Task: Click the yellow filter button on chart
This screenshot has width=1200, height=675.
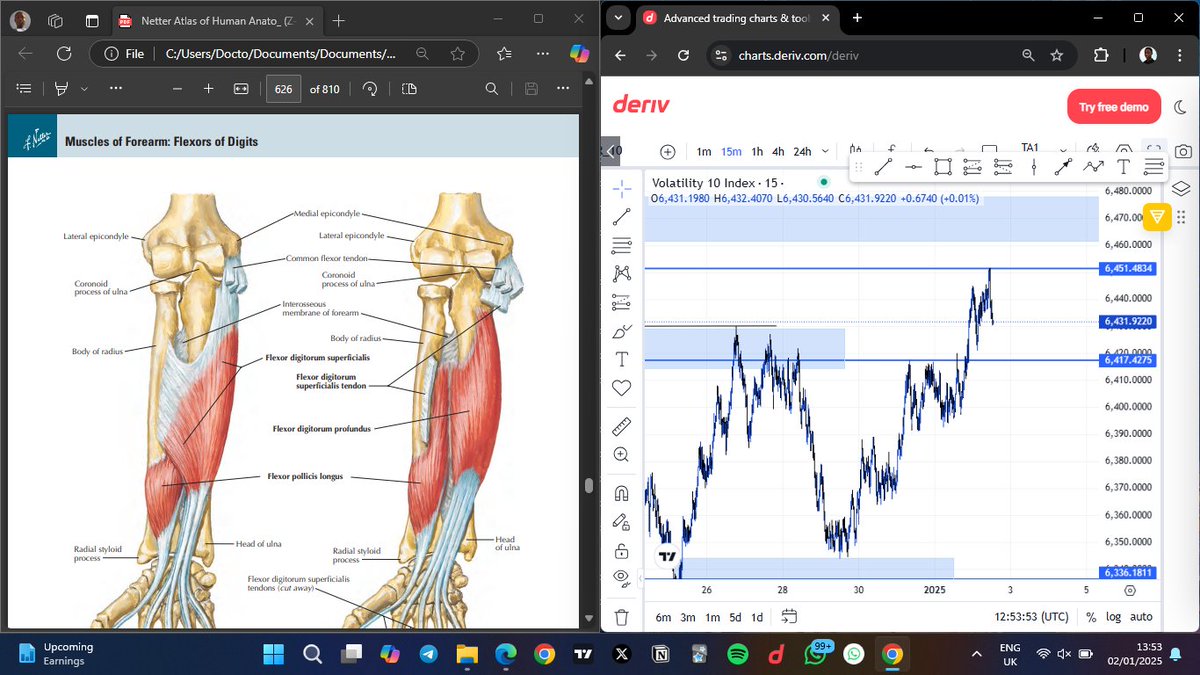Action: (1157, 216)
